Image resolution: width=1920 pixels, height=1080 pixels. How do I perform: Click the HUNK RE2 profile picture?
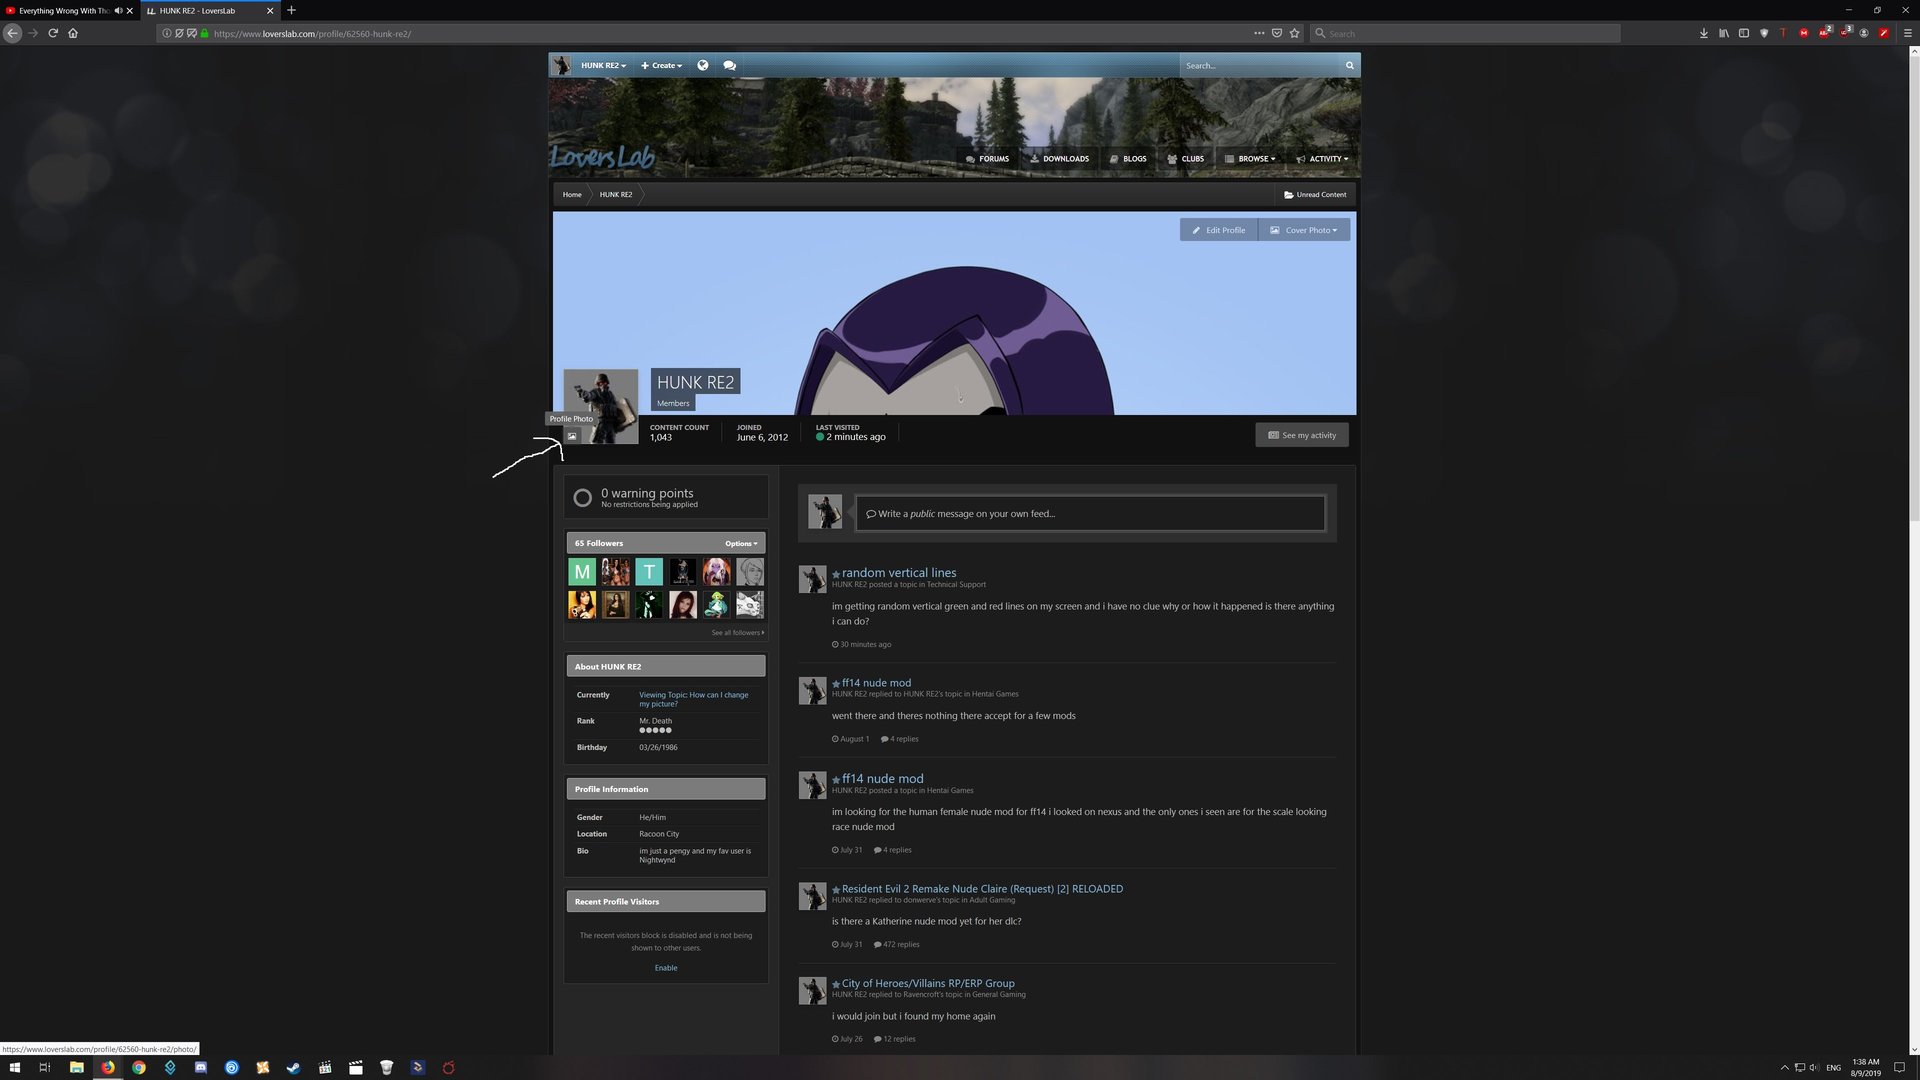click(x=601, y=407)
